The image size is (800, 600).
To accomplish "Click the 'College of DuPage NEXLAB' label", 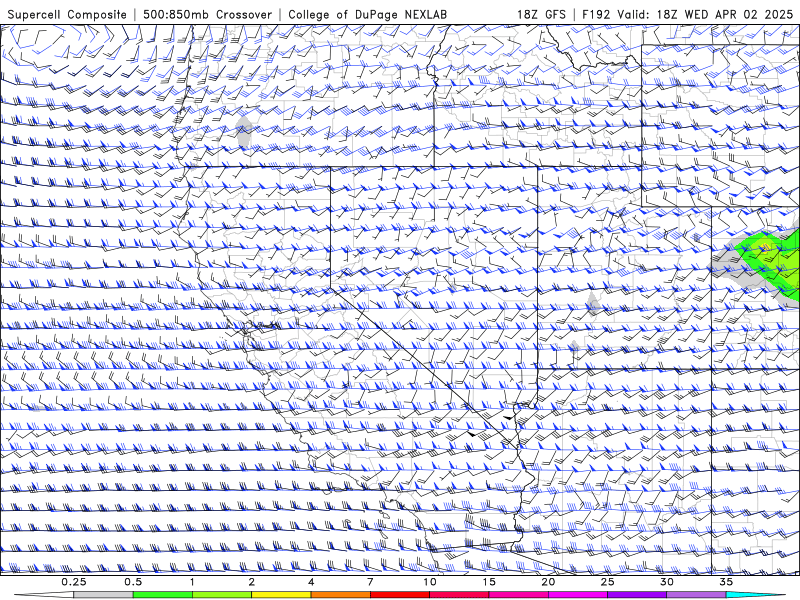I will 367,15.
